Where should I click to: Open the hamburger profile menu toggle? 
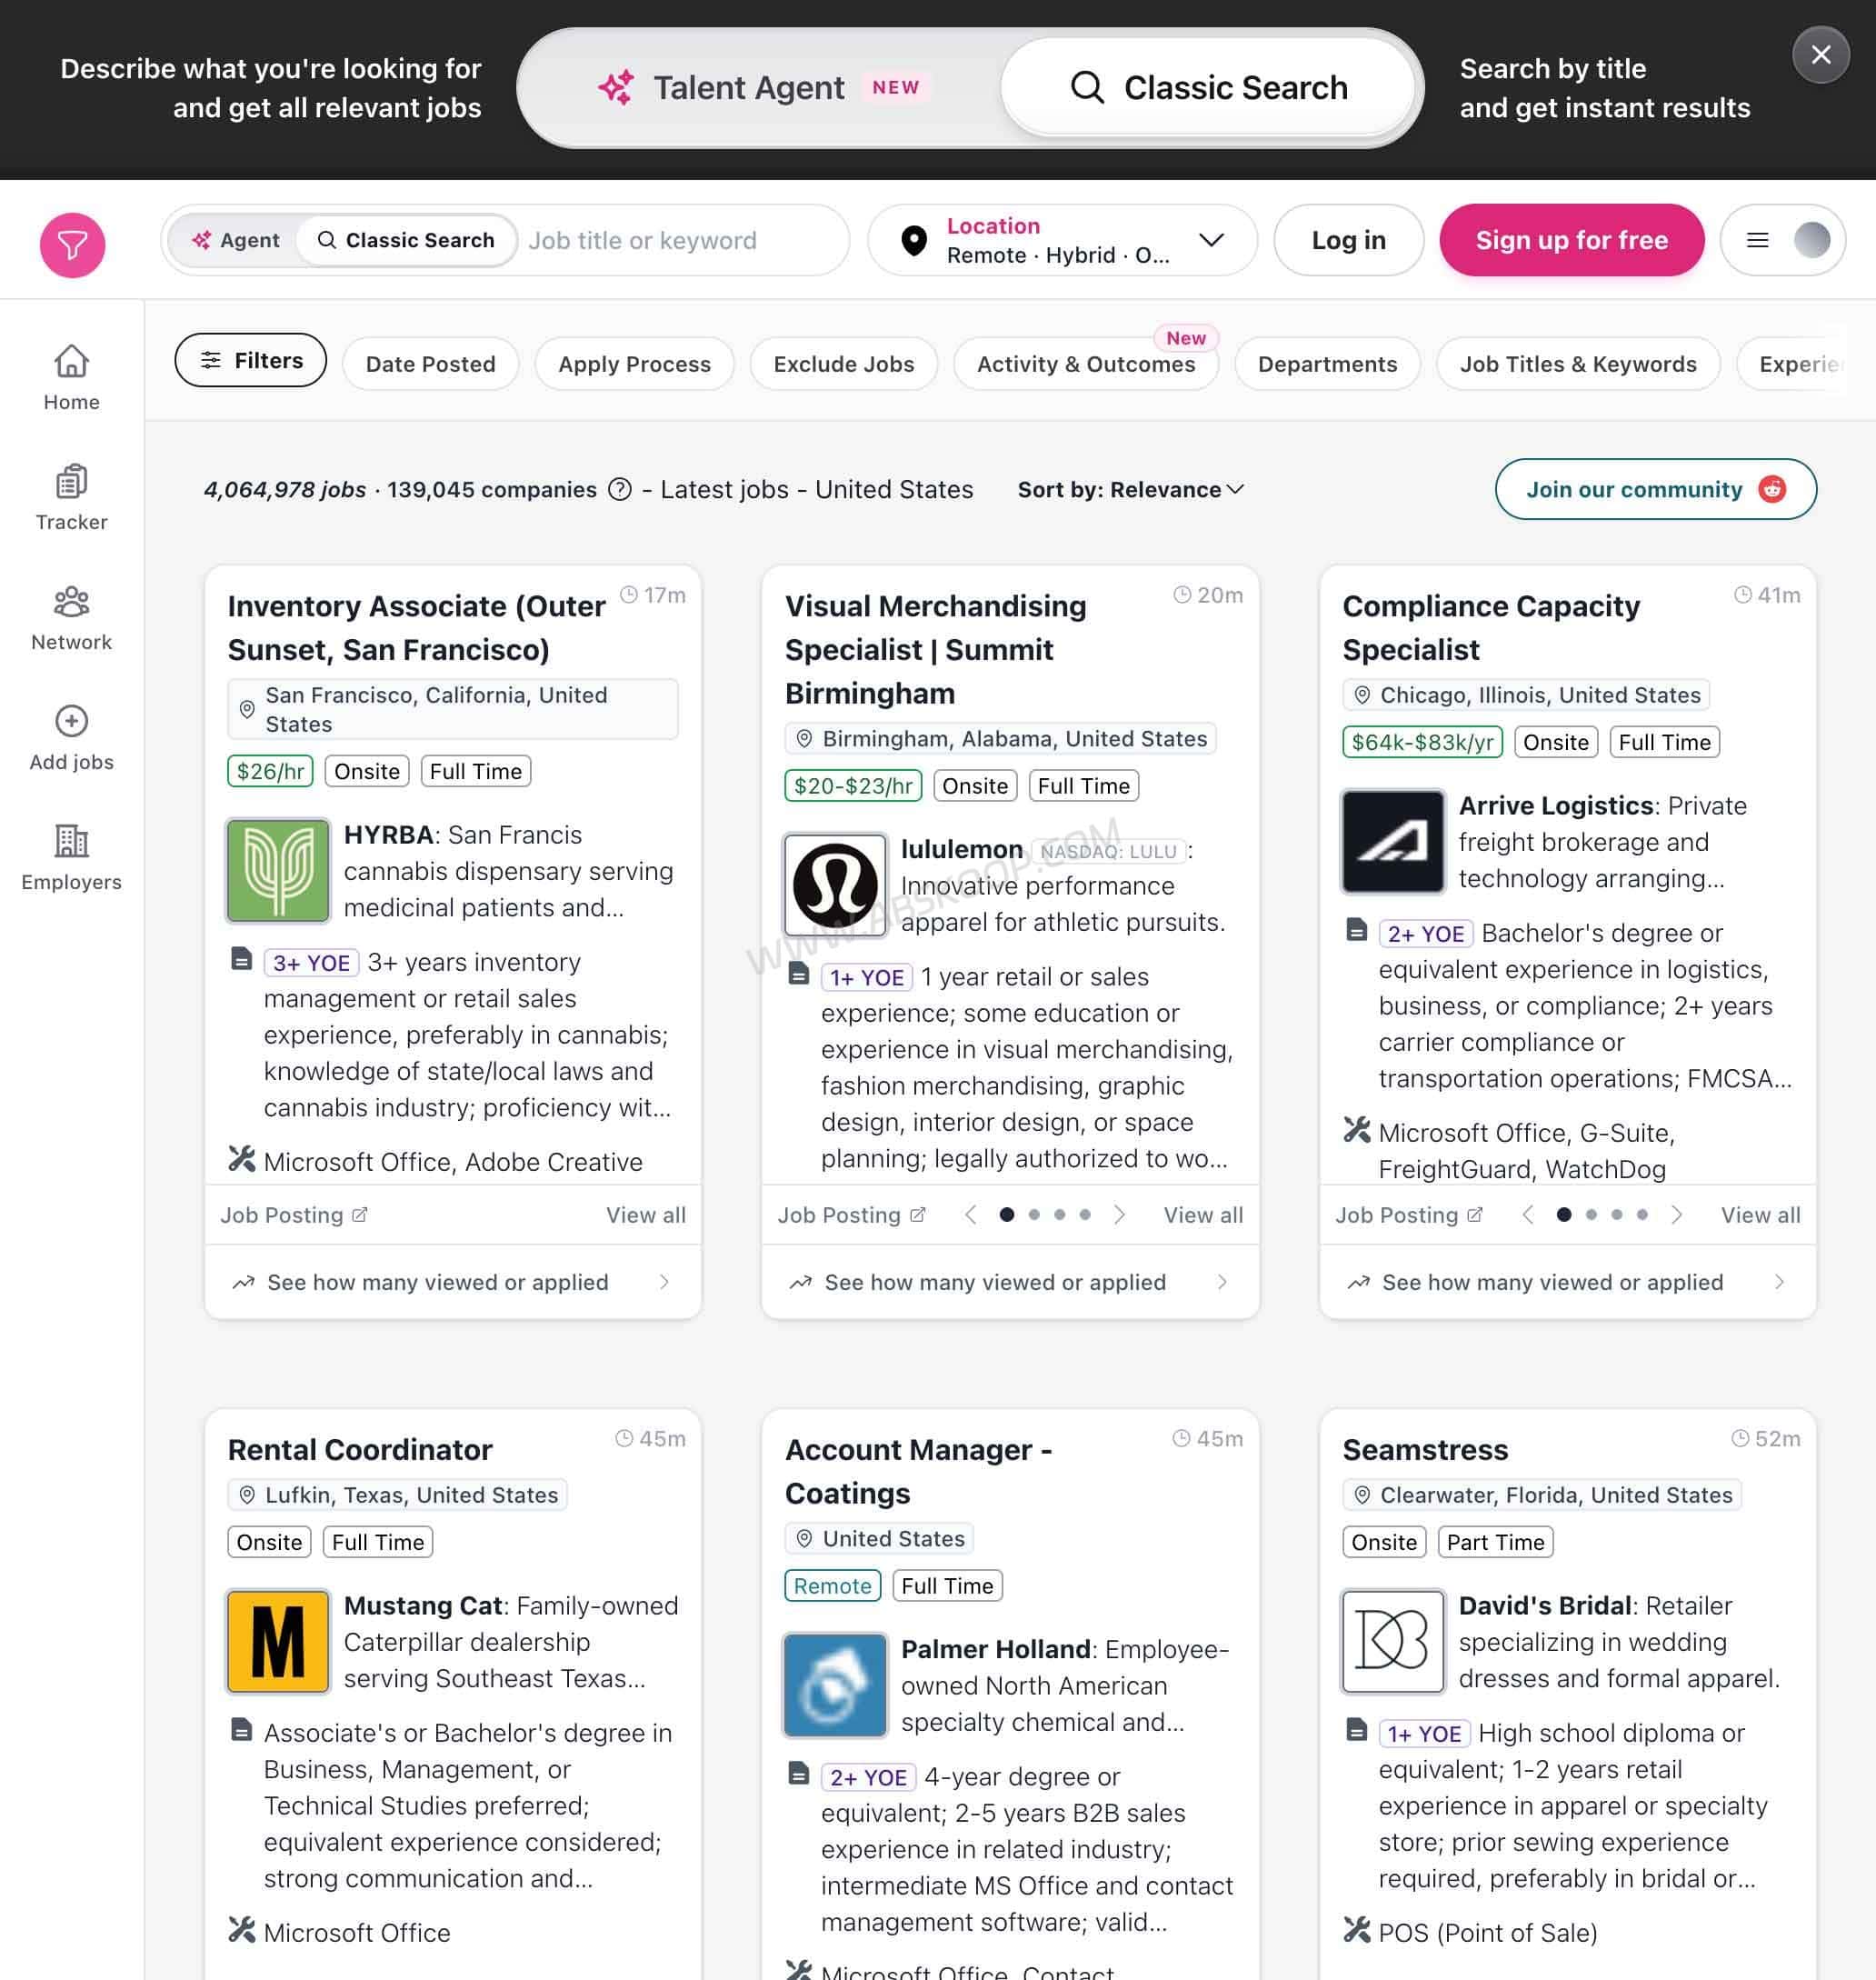(1782, 240)
